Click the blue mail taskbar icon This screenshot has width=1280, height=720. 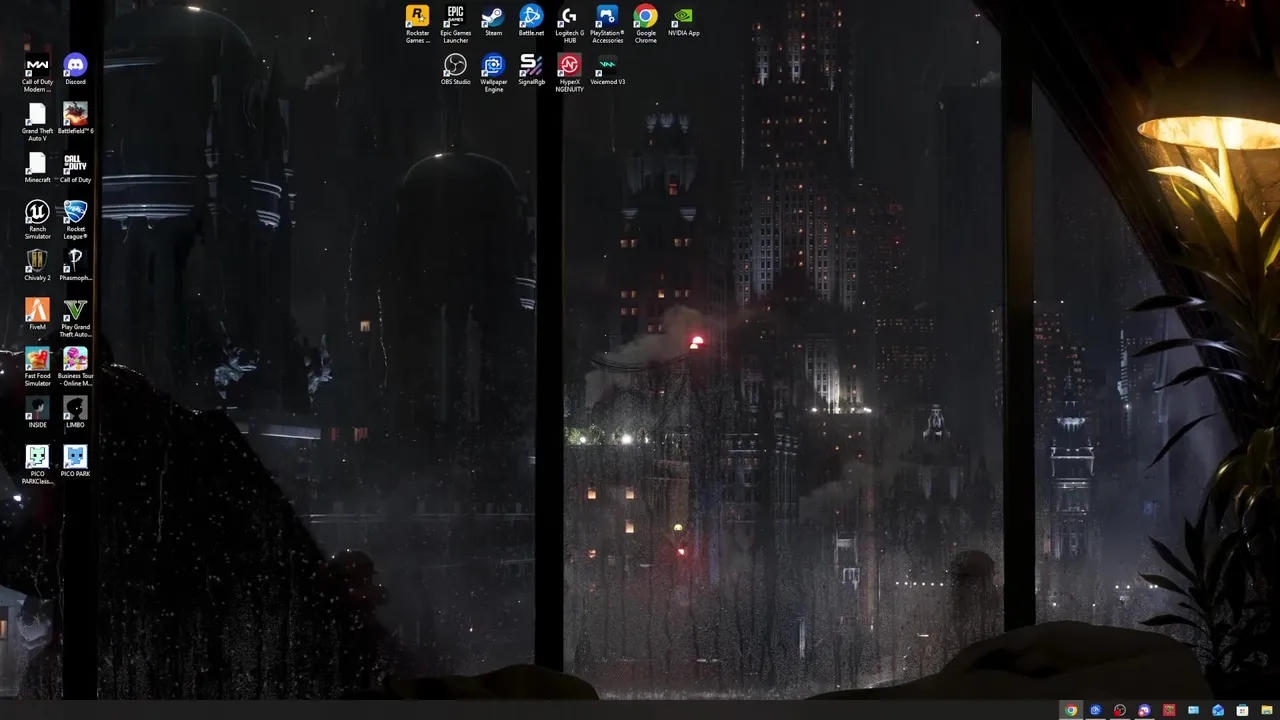point(1218,710)
